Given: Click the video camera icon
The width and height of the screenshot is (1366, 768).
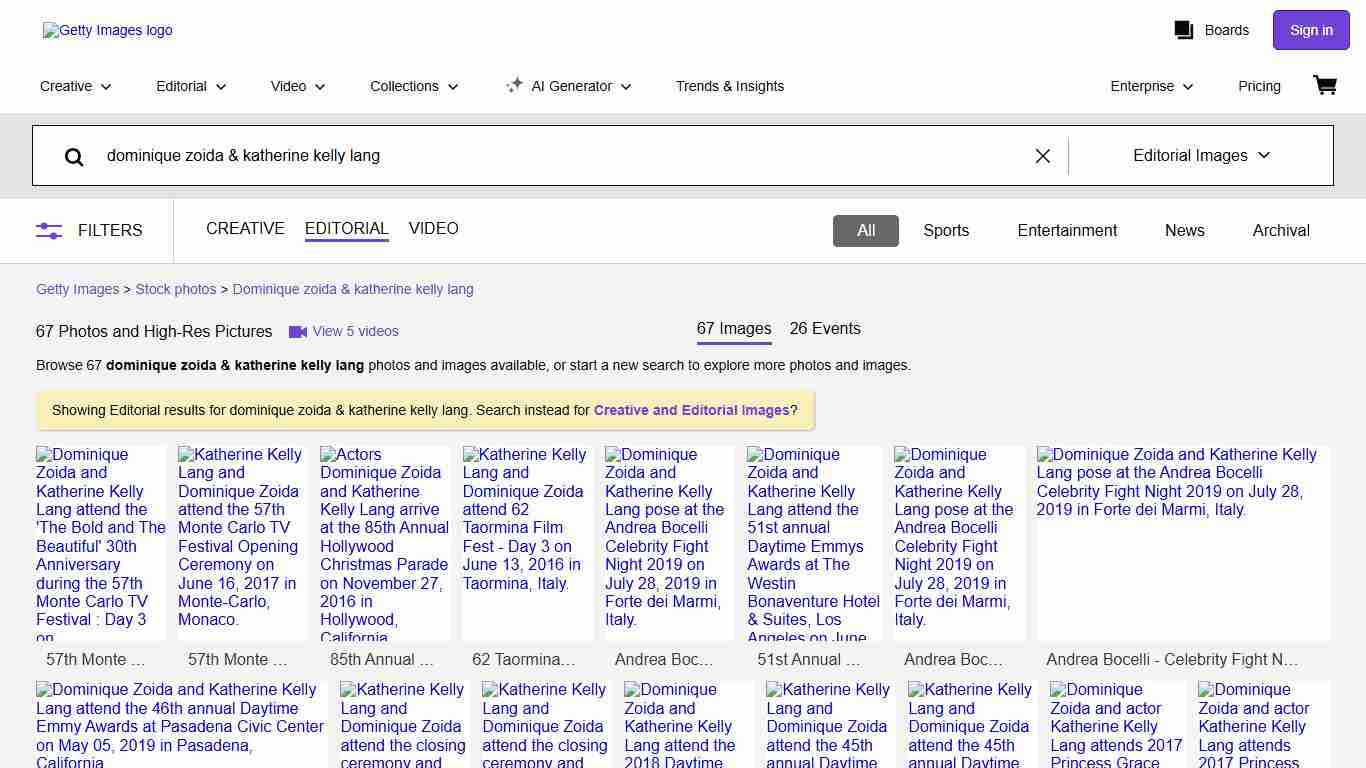Looking at the screenshot, I should coord(298,332).
